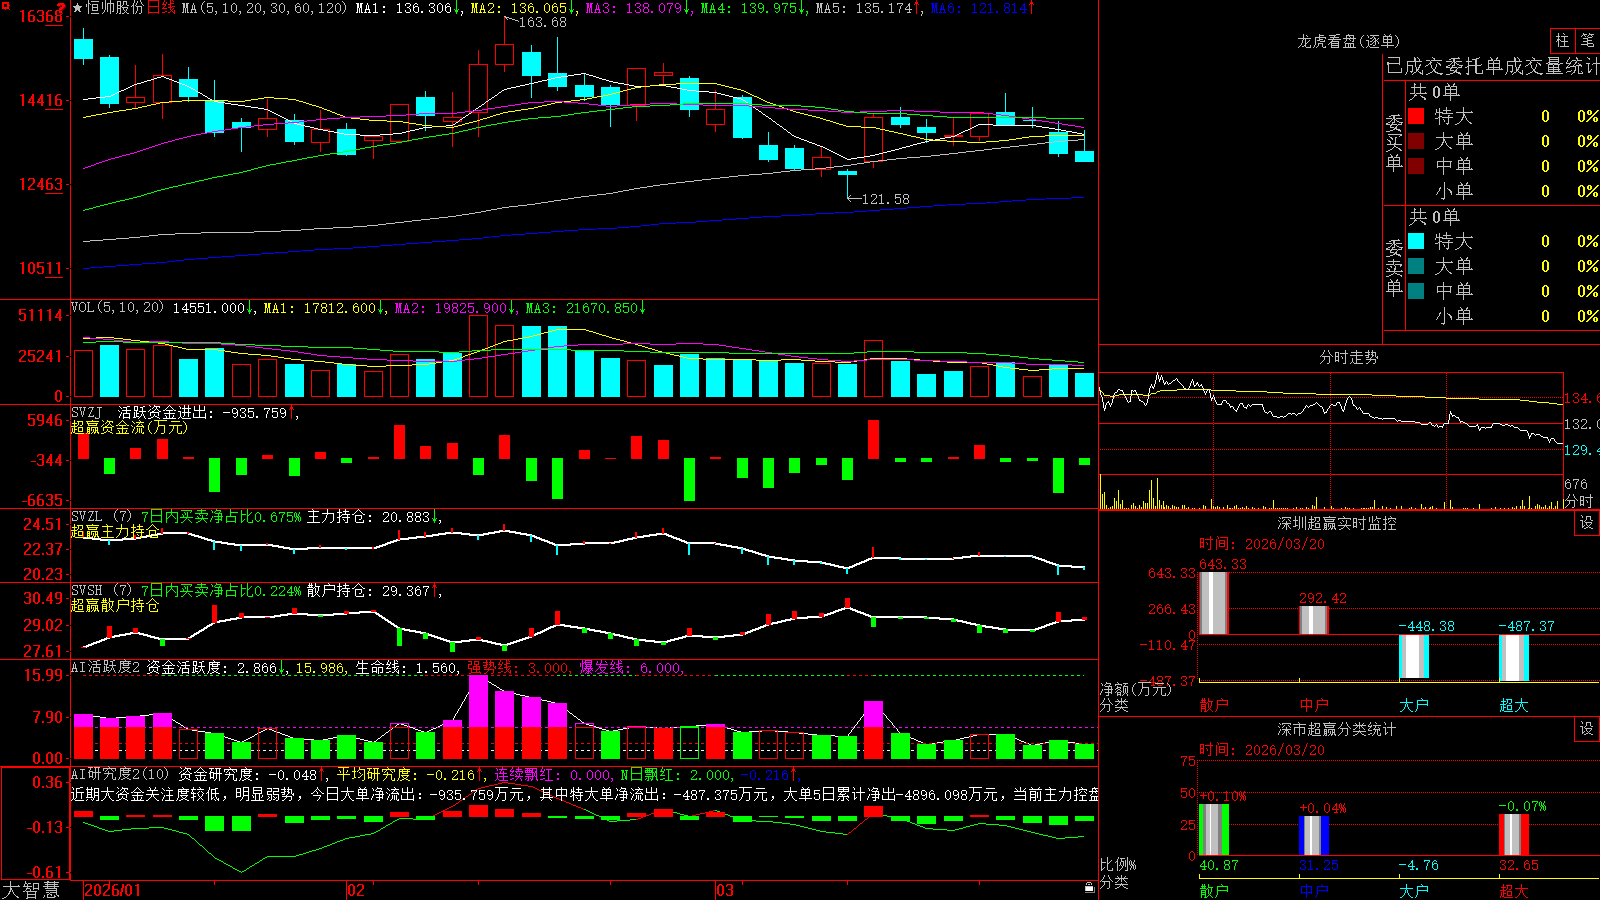Click the 已成交委托单成交量统计 header
The image size is (1600, 900).
1492,66
